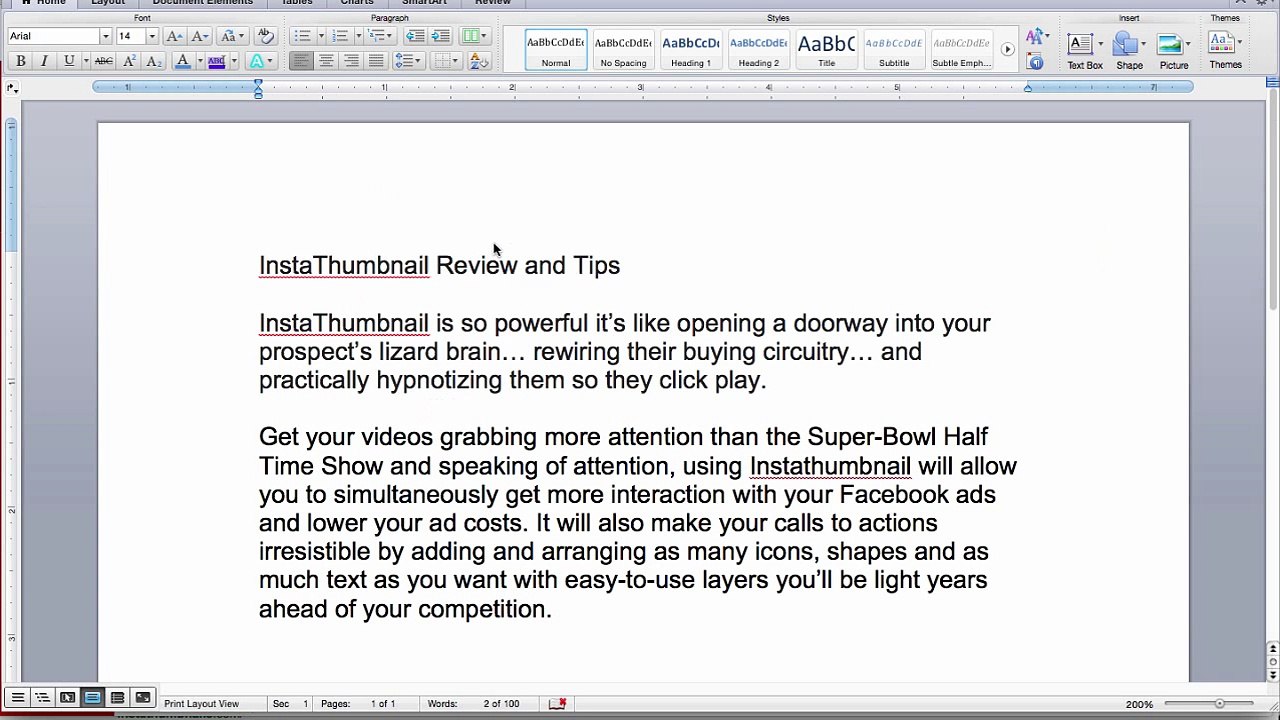This screenshot has height=720, width=1280.
Task: Switch to the Tables tab
Action: click(297, 3)
